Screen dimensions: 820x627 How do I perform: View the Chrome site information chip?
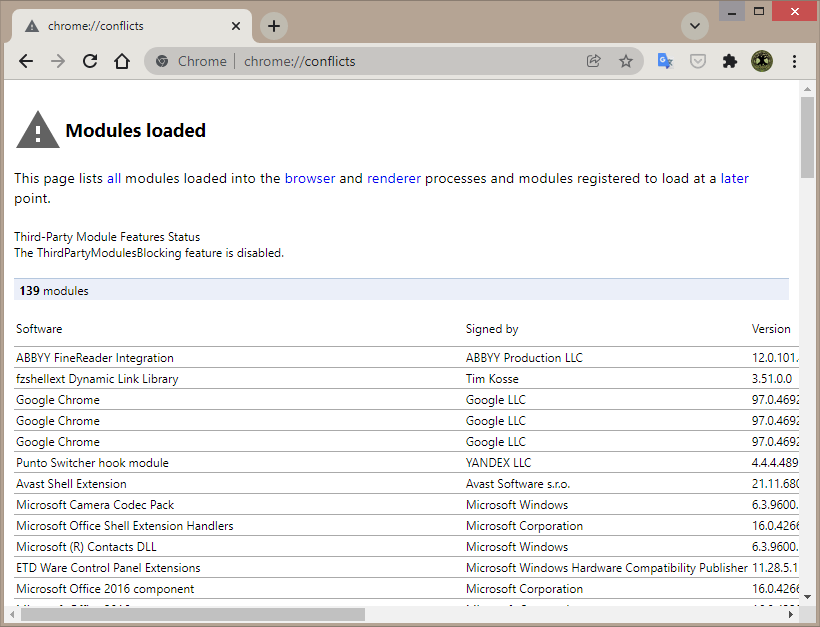(192, 61)
